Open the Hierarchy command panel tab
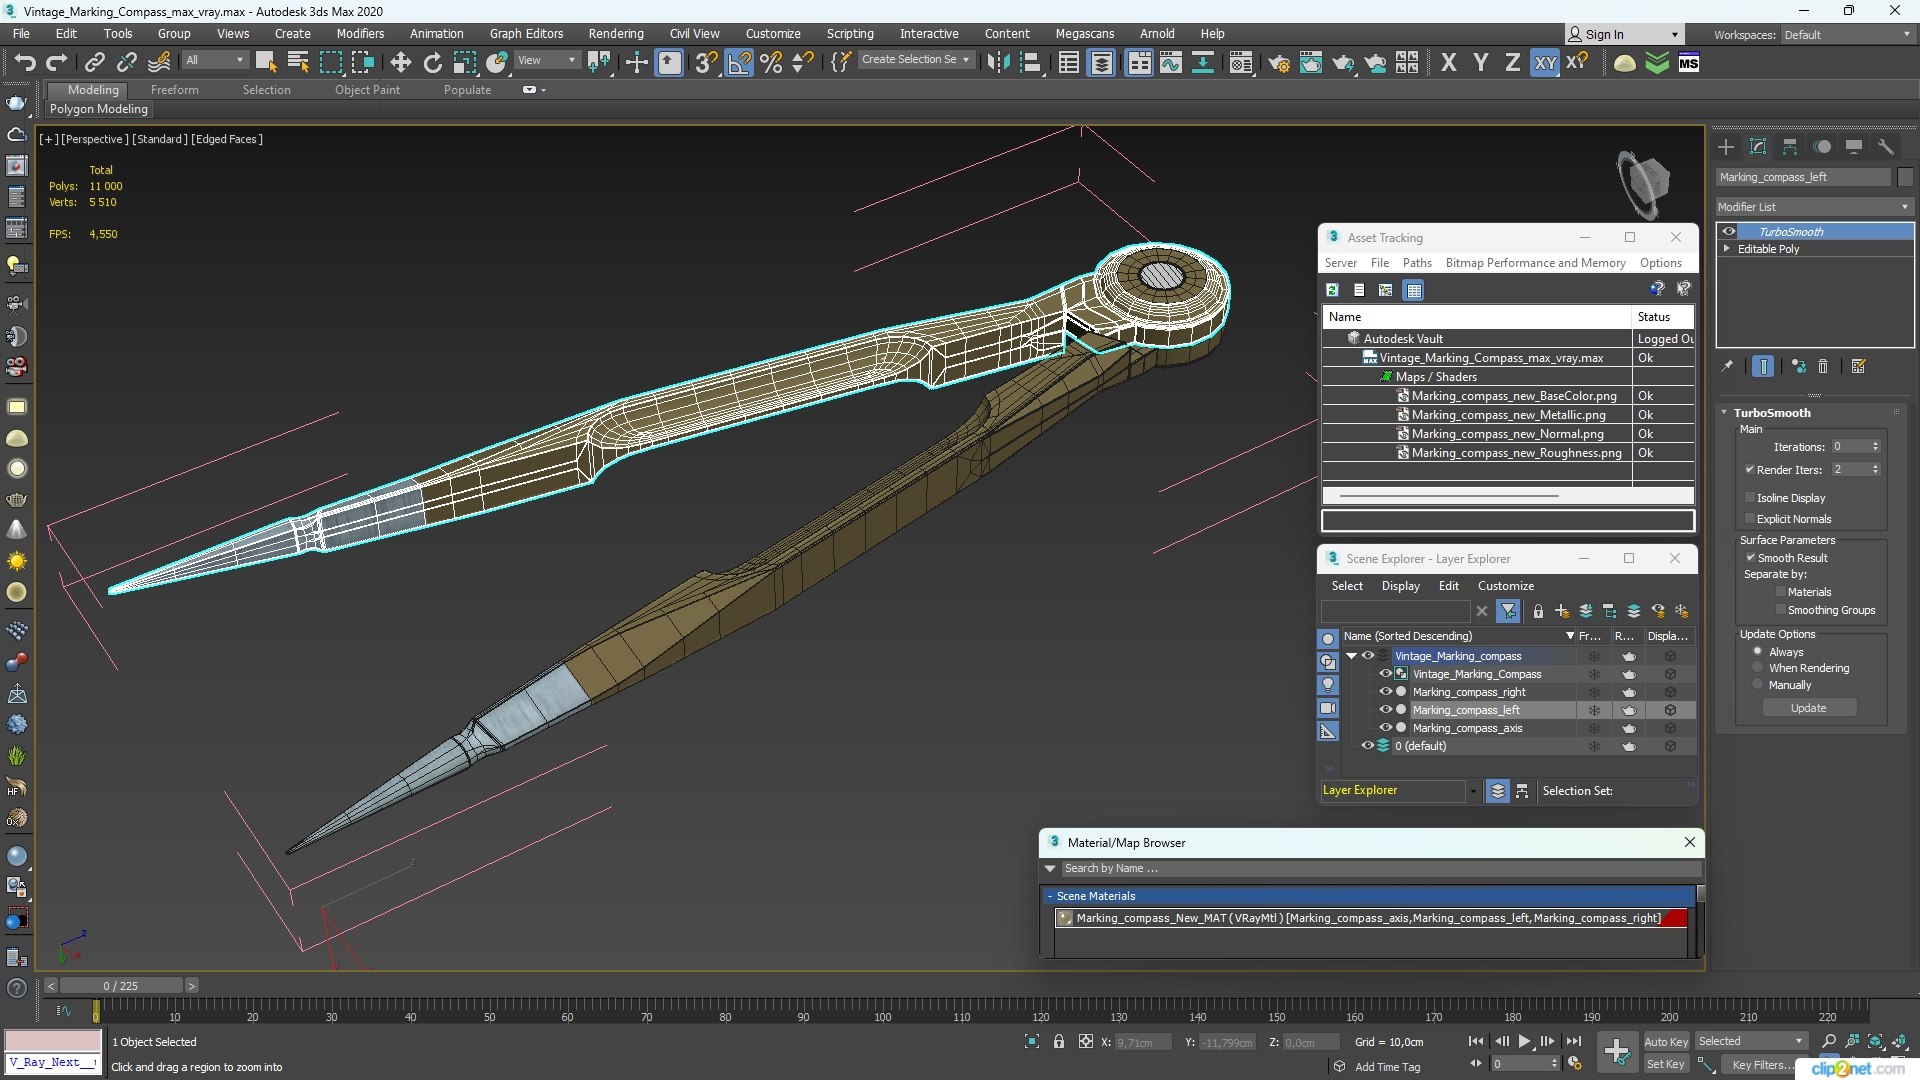Image resolution: width=1920 pixels, height=1080 pixels. tap(1790, 147)
